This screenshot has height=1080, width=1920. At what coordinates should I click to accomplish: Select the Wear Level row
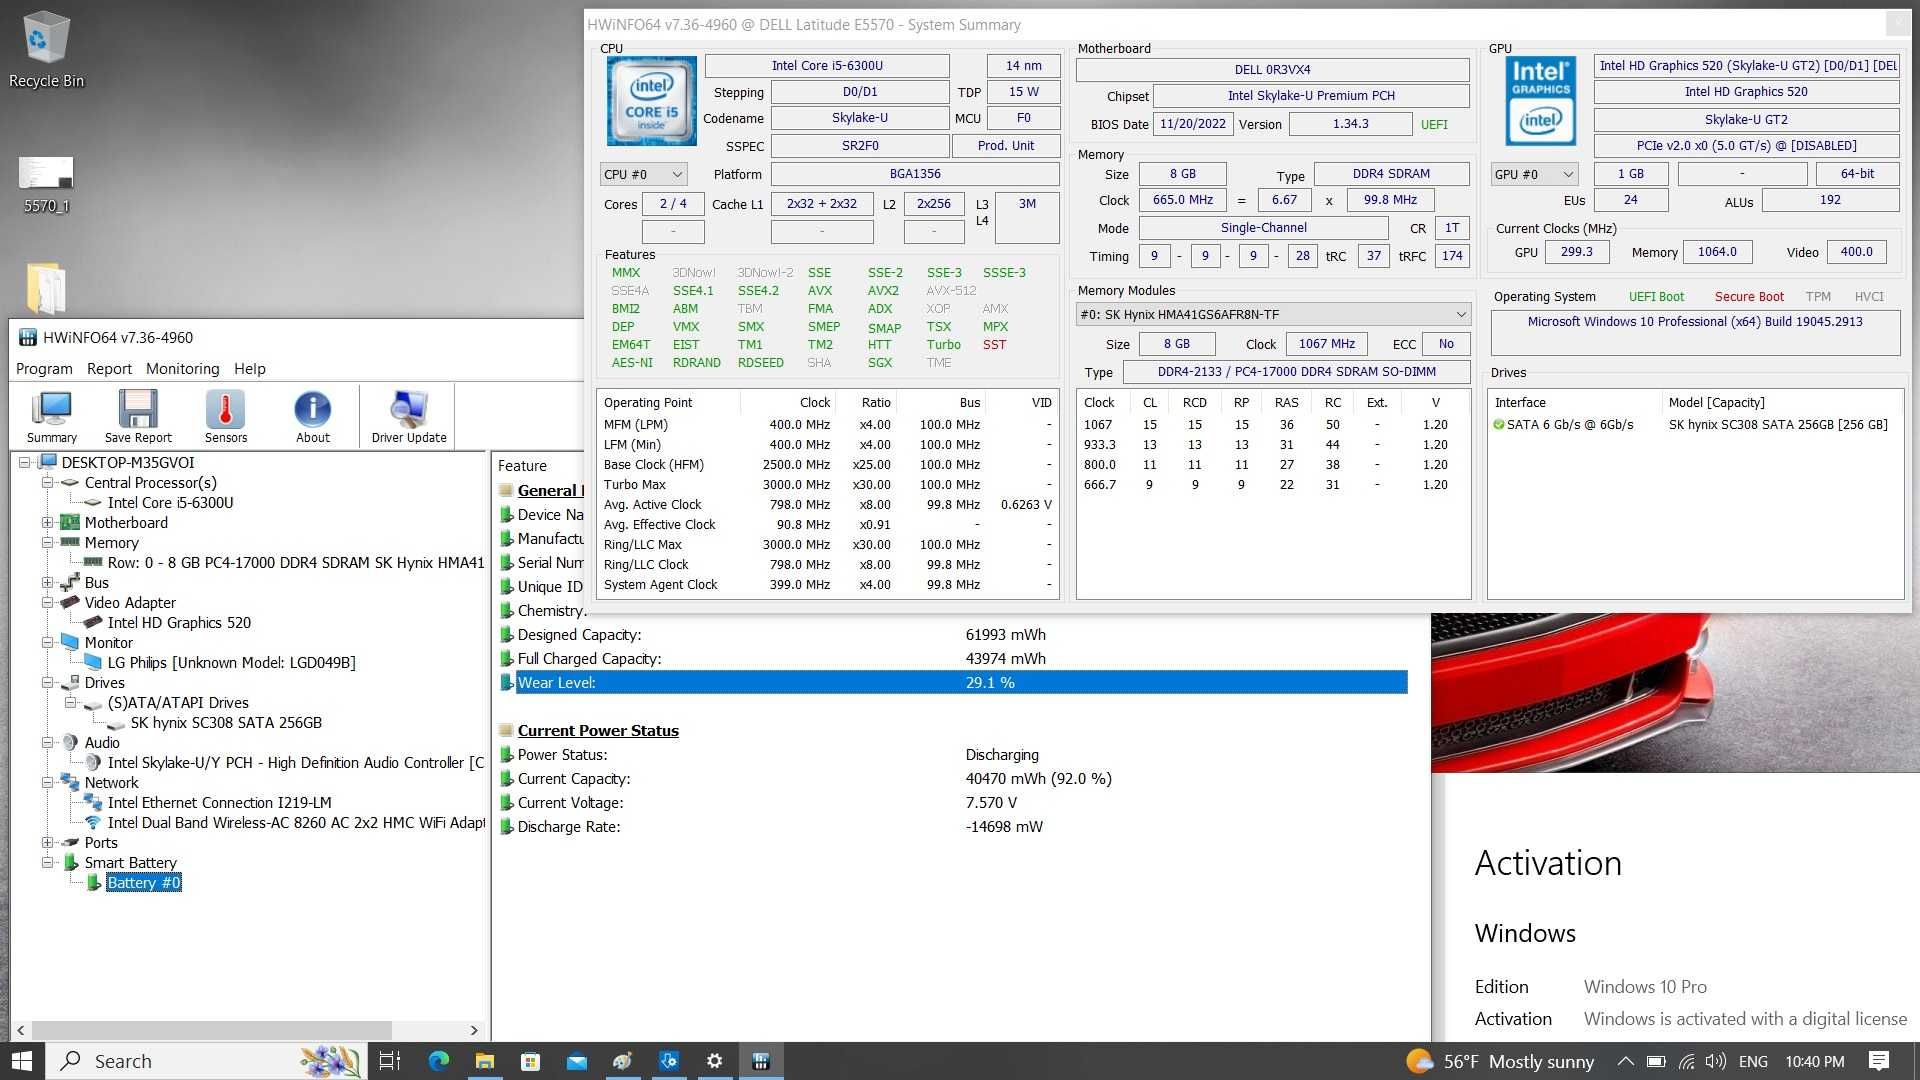coord(953,682)
